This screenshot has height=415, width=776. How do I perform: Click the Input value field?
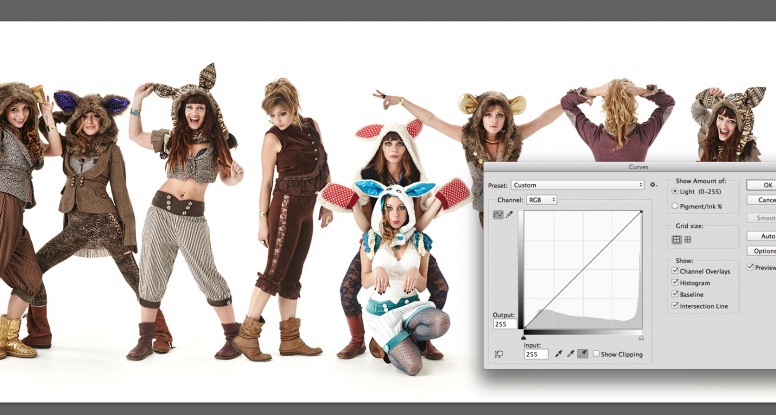[536, 354]
